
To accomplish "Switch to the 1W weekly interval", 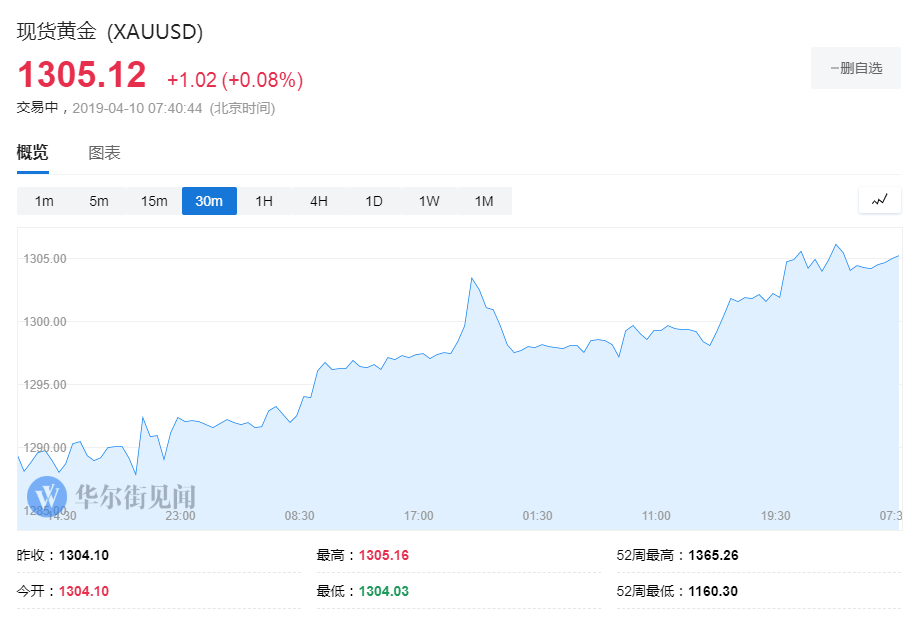I will point(429,201).
